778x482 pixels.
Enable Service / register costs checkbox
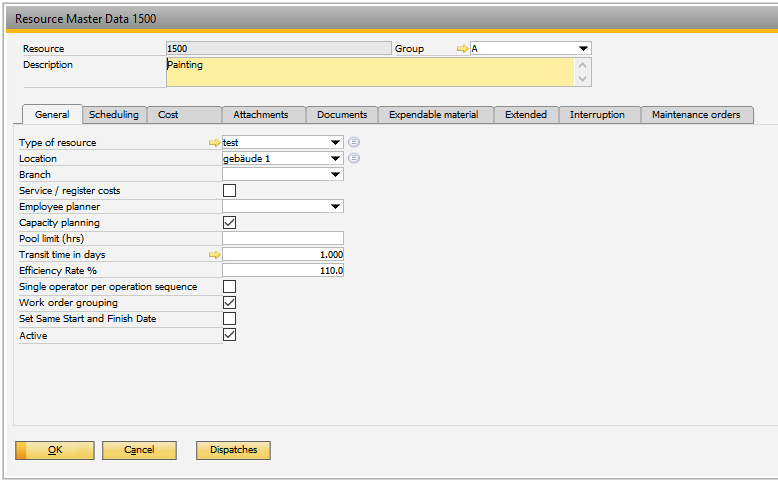229,191
